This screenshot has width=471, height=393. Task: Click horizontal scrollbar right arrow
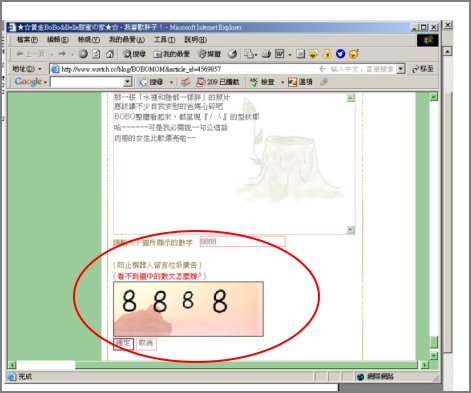point(425,365)
